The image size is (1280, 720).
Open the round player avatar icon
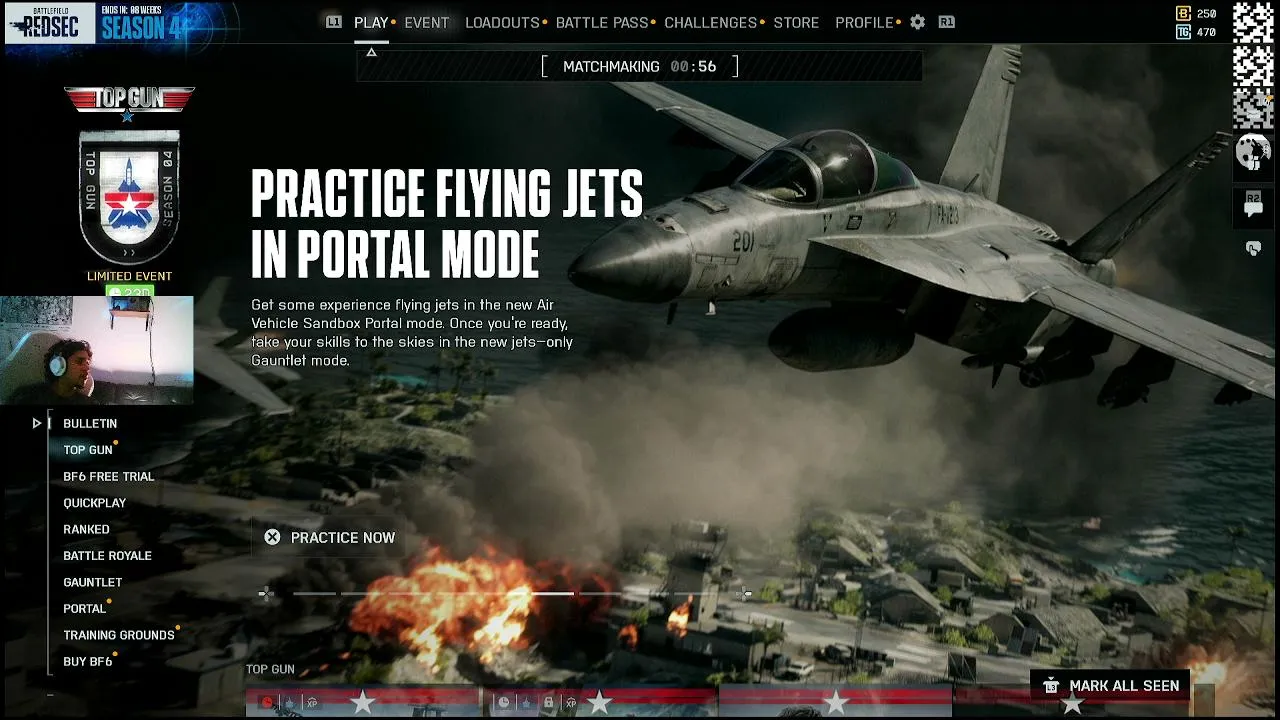(1253, 152)
